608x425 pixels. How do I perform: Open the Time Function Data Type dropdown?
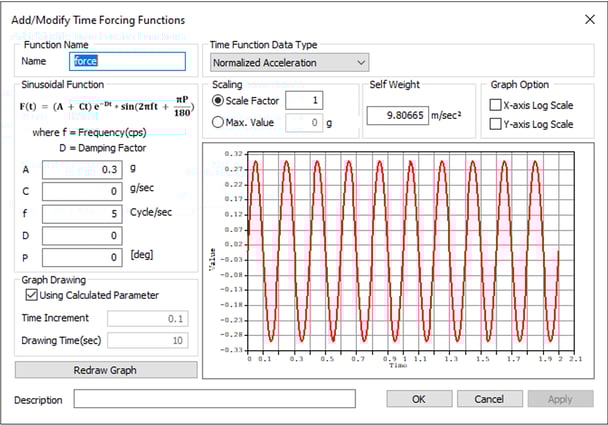[289, 62]
